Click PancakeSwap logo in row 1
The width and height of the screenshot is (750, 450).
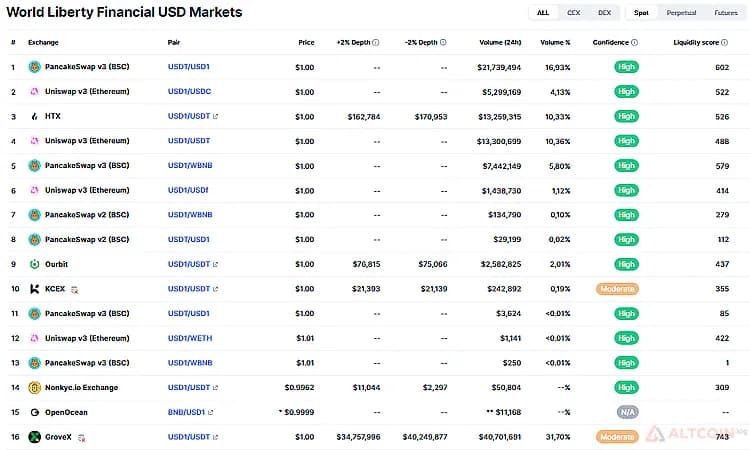click(x=34, y=67)
